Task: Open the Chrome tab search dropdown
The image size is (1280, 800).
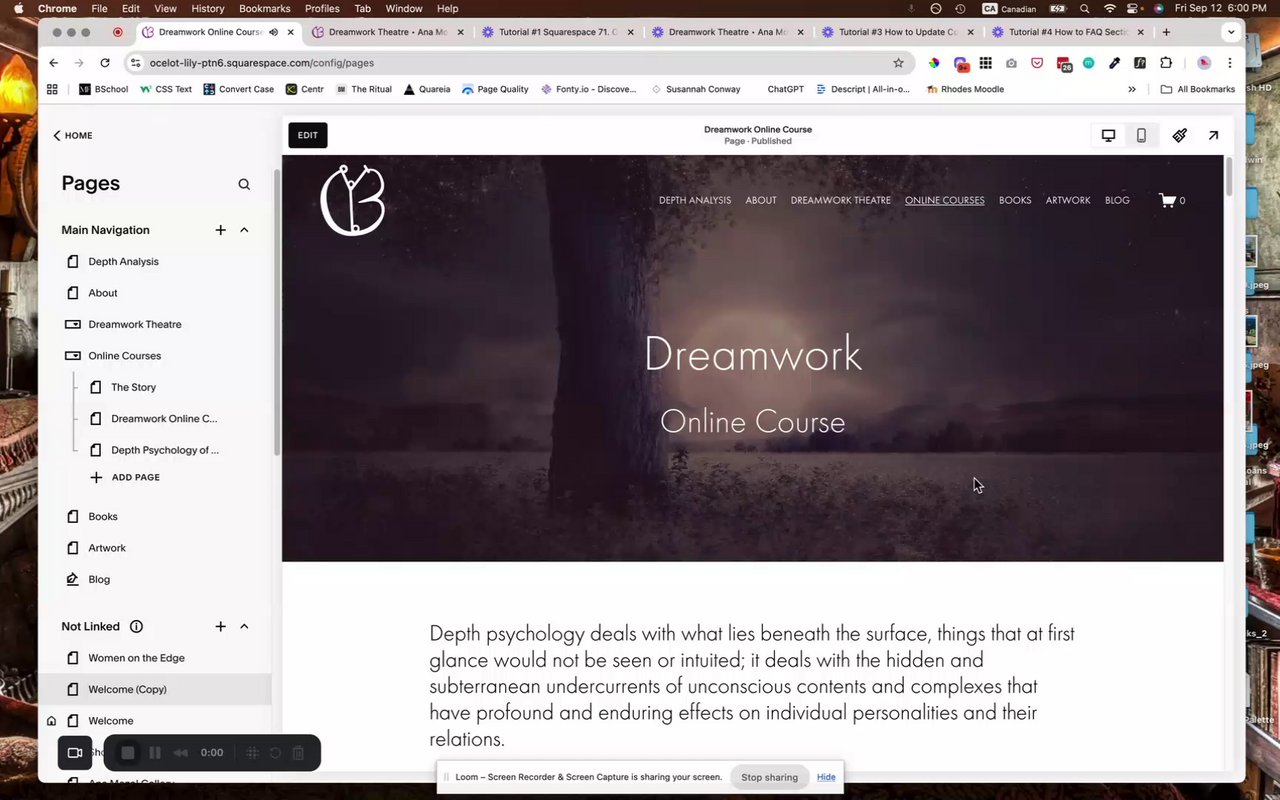Action: pyautogui.click(x=1231, y=32)
